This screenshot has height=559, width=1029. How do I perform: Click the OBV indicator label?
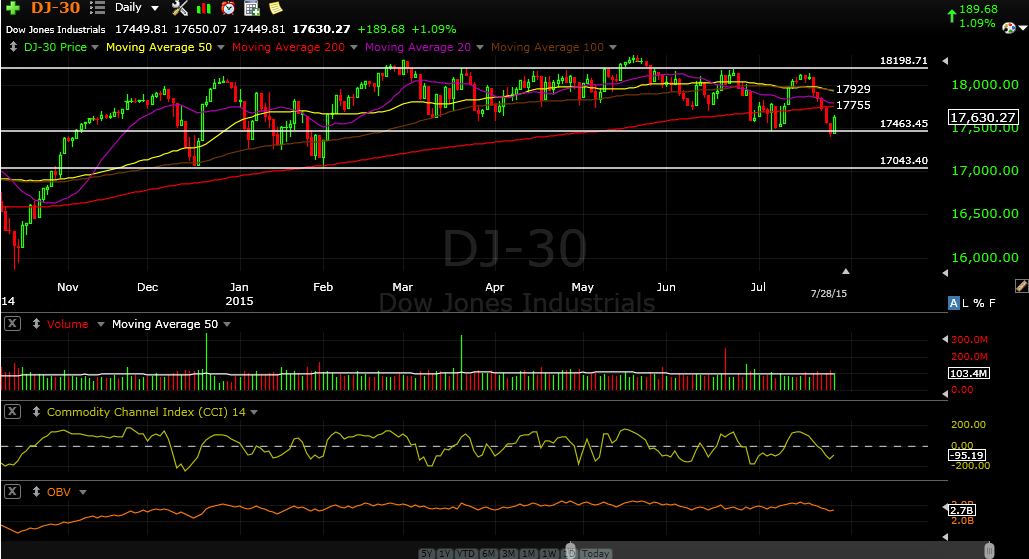pos(58,492)
